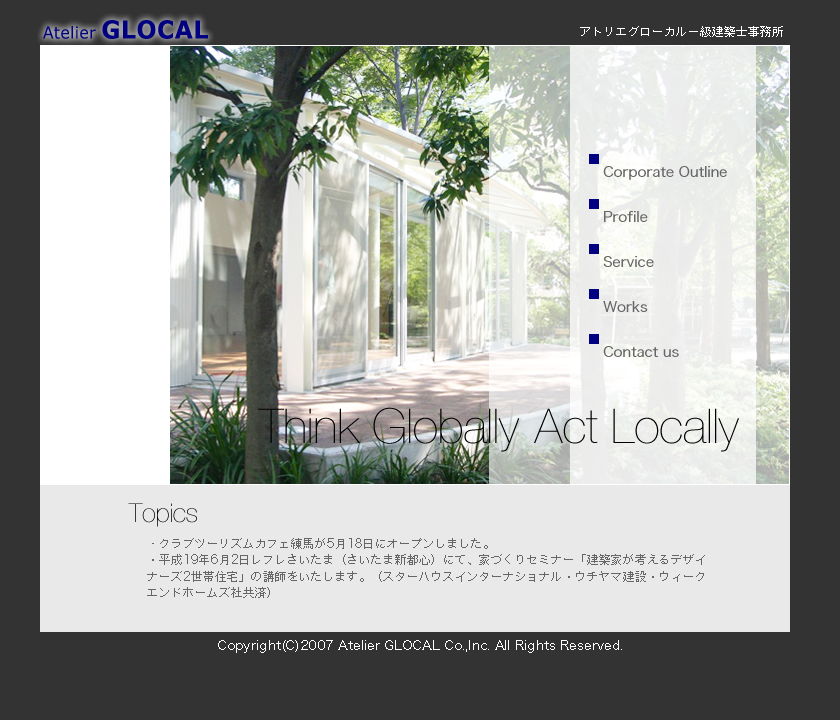Image resolution: width=840 pixels, height=720 pixels.
Task: View the Works page
Action: (625, 307)
